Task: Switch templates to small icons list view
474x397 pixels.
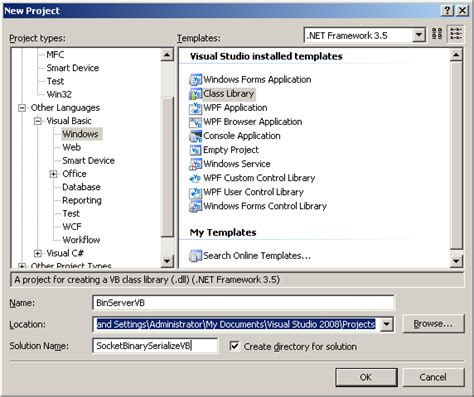Action: 456,34
